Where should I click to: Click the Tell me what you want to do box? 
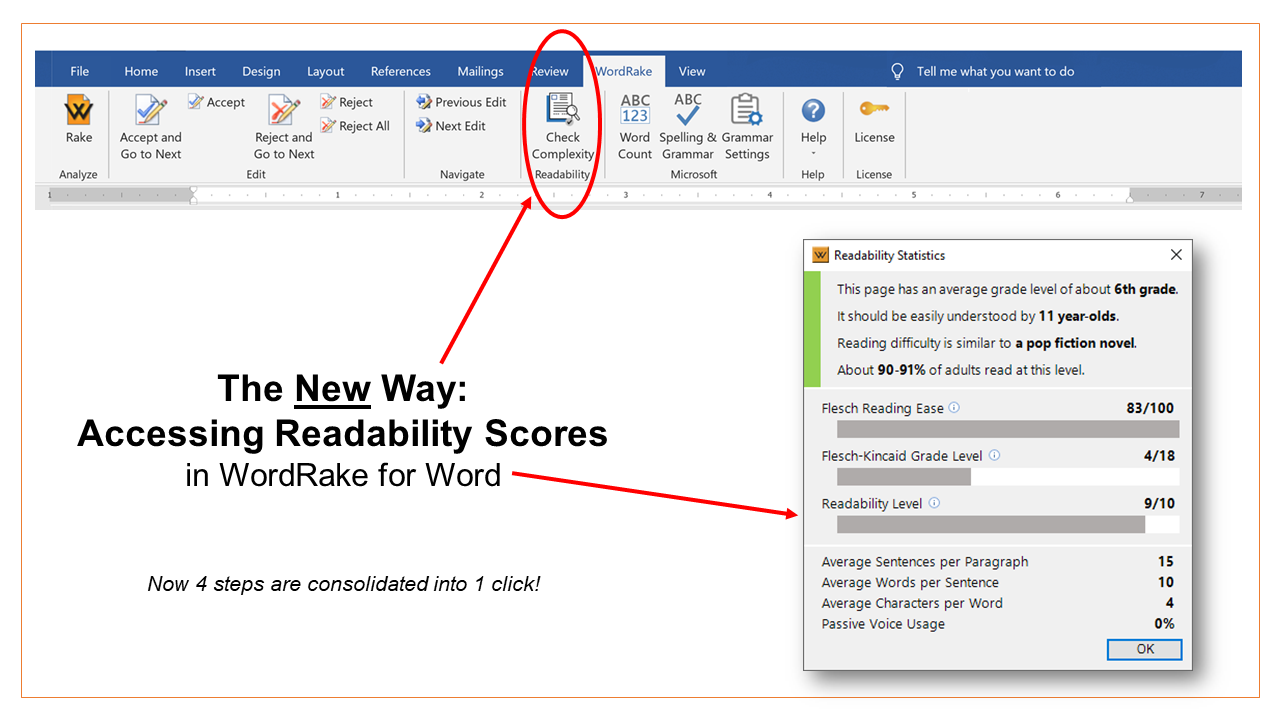coord(995,71)
